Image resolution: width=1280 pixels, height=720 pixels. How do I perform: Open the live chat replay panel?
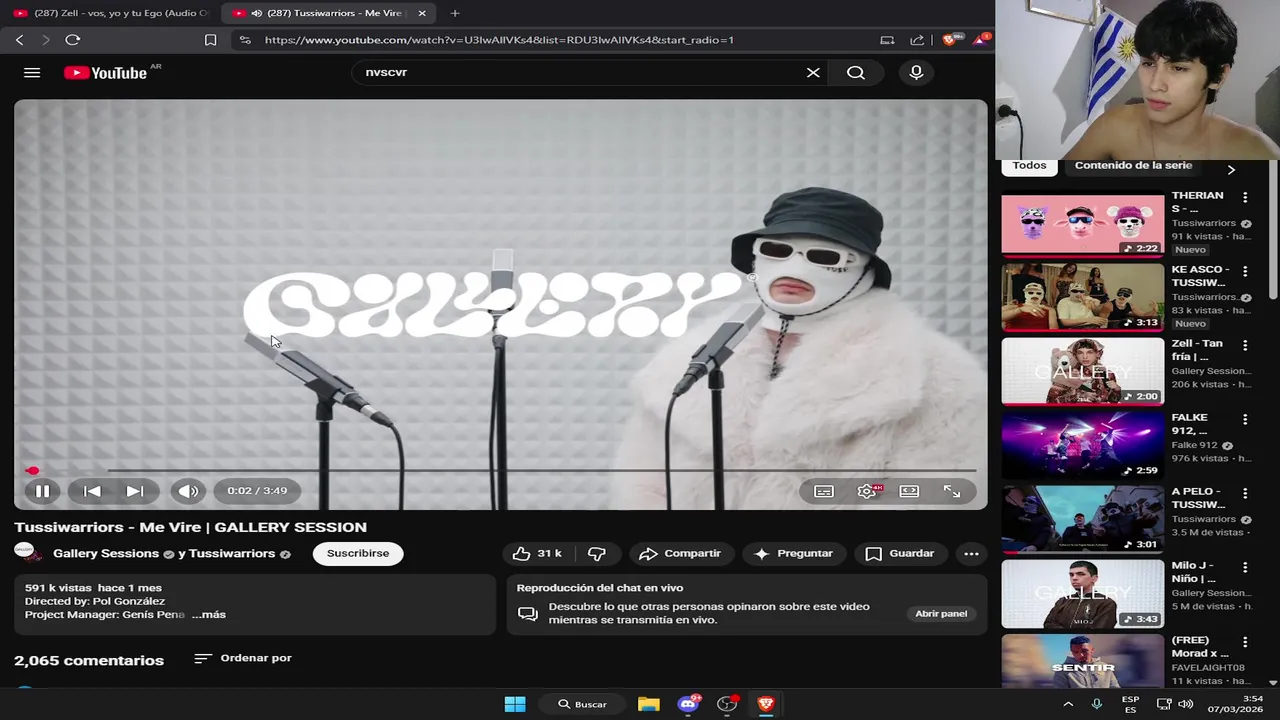[941, 613]
